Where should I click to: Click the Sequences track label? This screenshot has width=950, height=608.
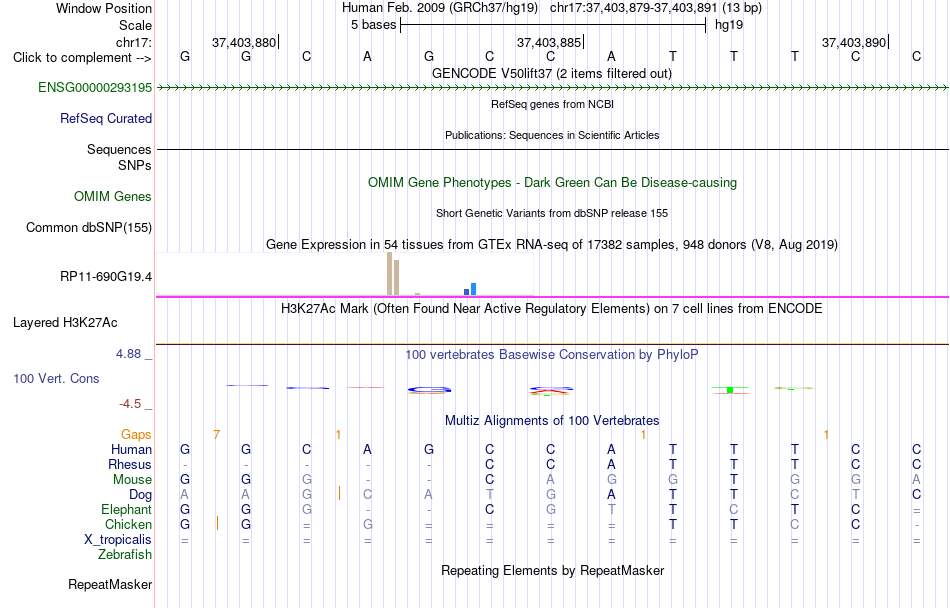click(x=119, y=150)
